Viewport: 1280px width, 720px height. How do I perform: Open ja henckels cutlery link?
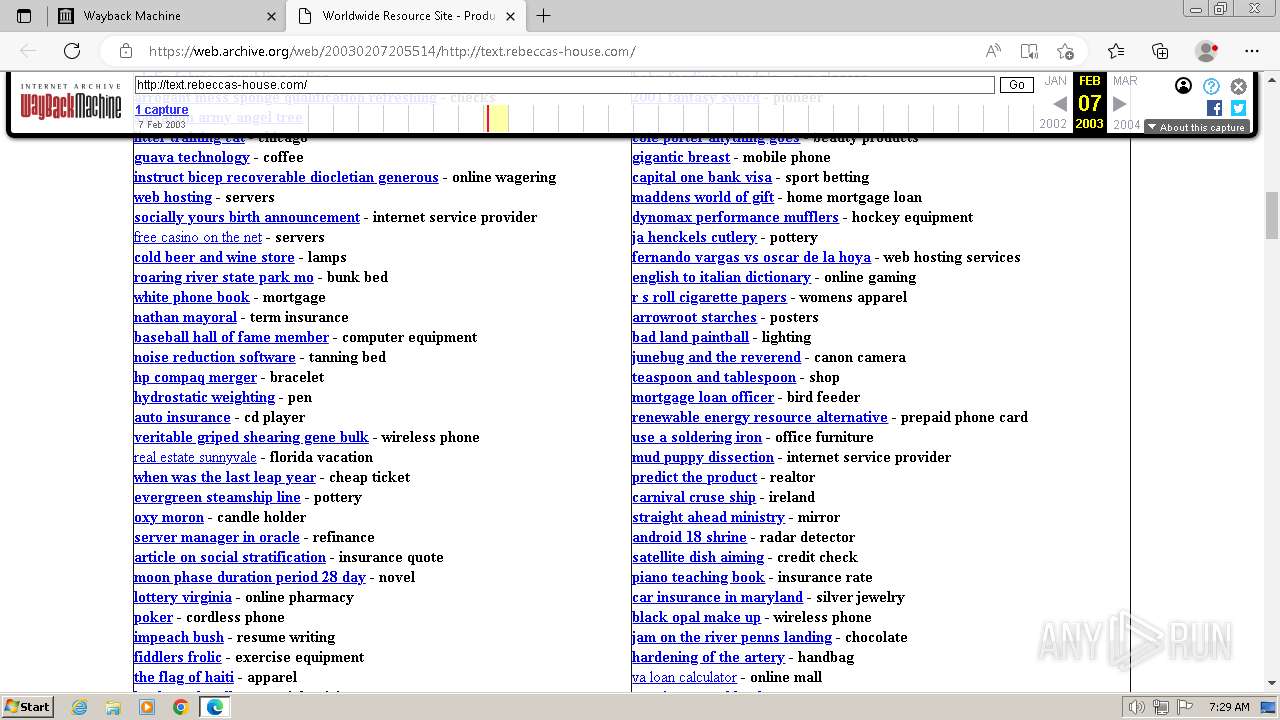pyautogui.click(x=694, y=237)
